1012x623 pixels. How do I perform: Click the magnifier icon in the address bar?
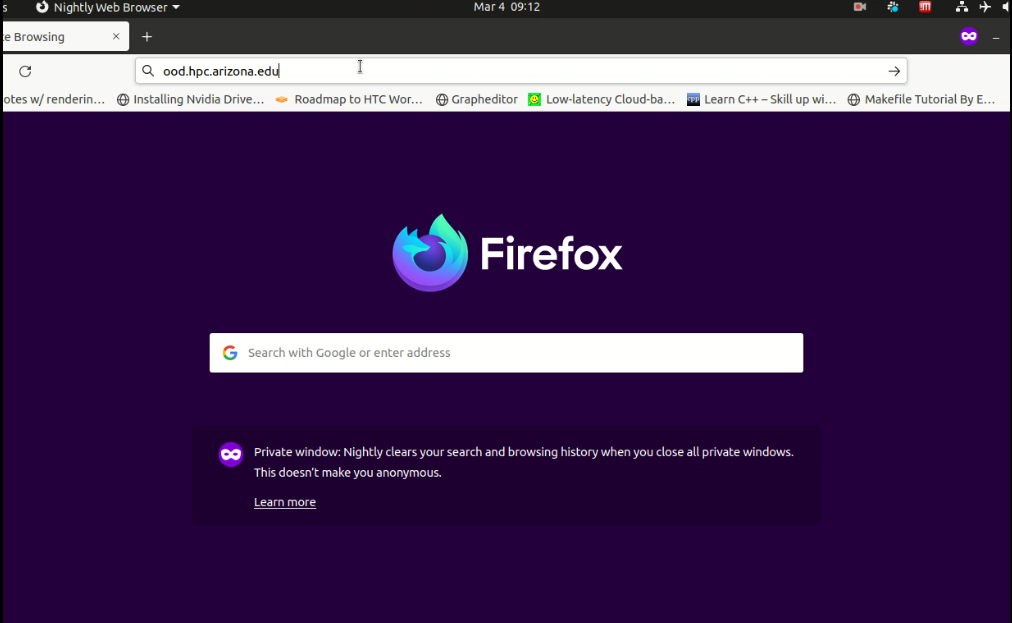click(148, 71)
